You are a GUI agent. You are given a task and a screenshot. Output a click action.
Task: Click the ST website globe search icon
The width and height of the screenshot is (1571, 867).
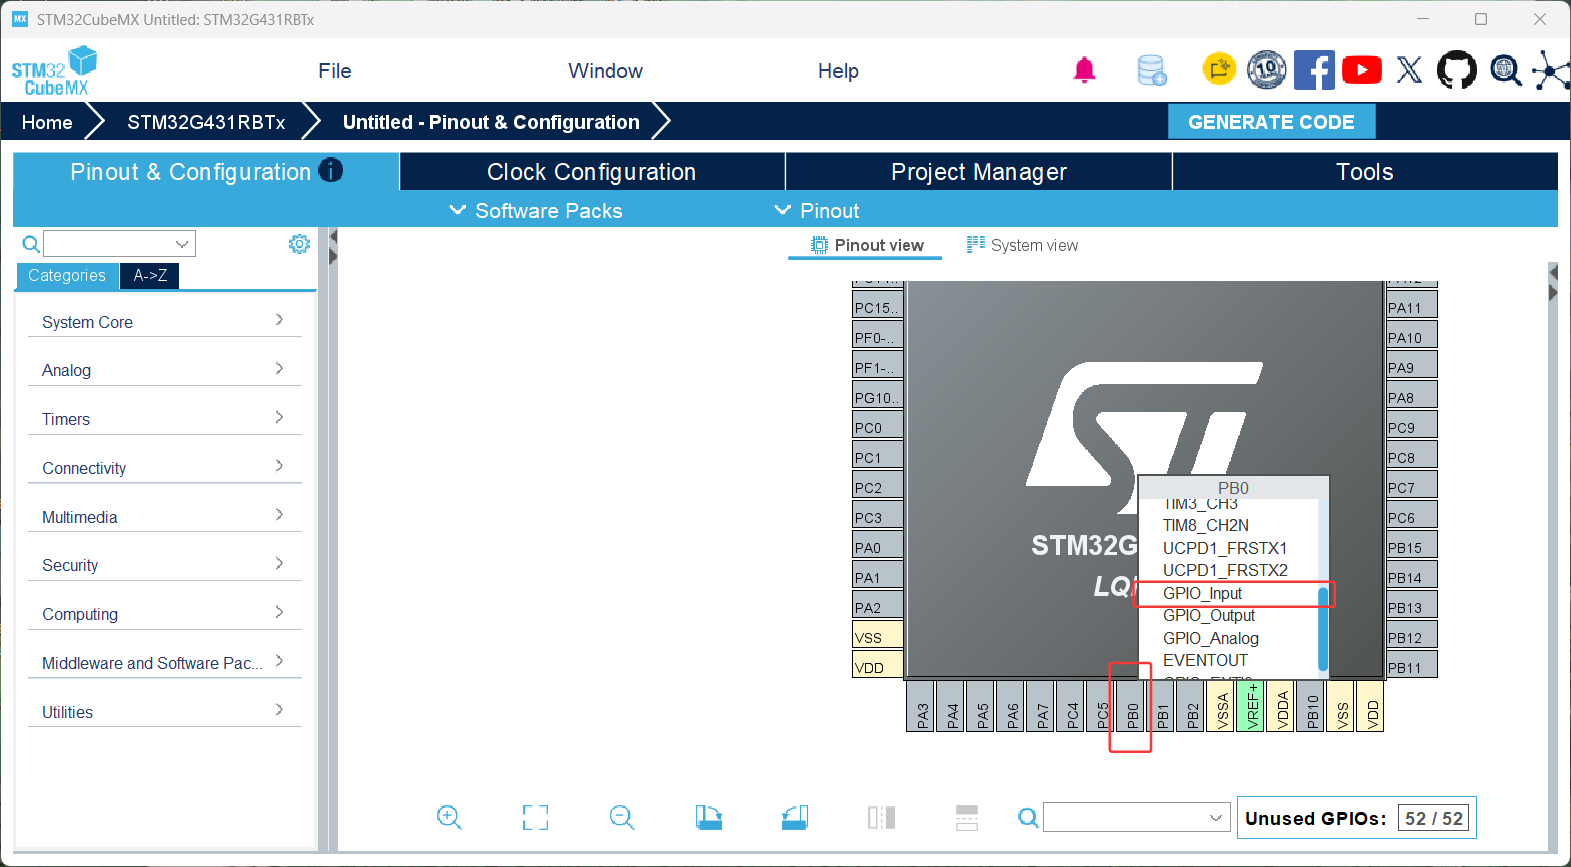click(1505, 70)
